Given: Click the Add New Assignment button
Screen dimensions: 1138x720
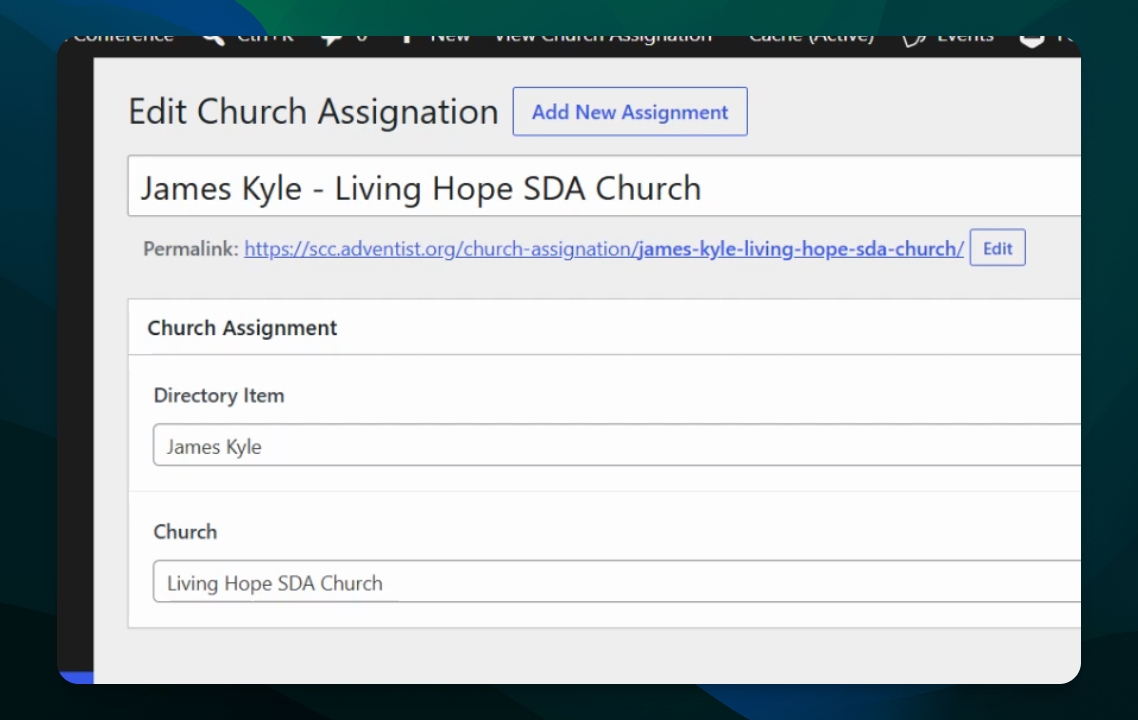Looking at the screenshot, I should [630, 112].
